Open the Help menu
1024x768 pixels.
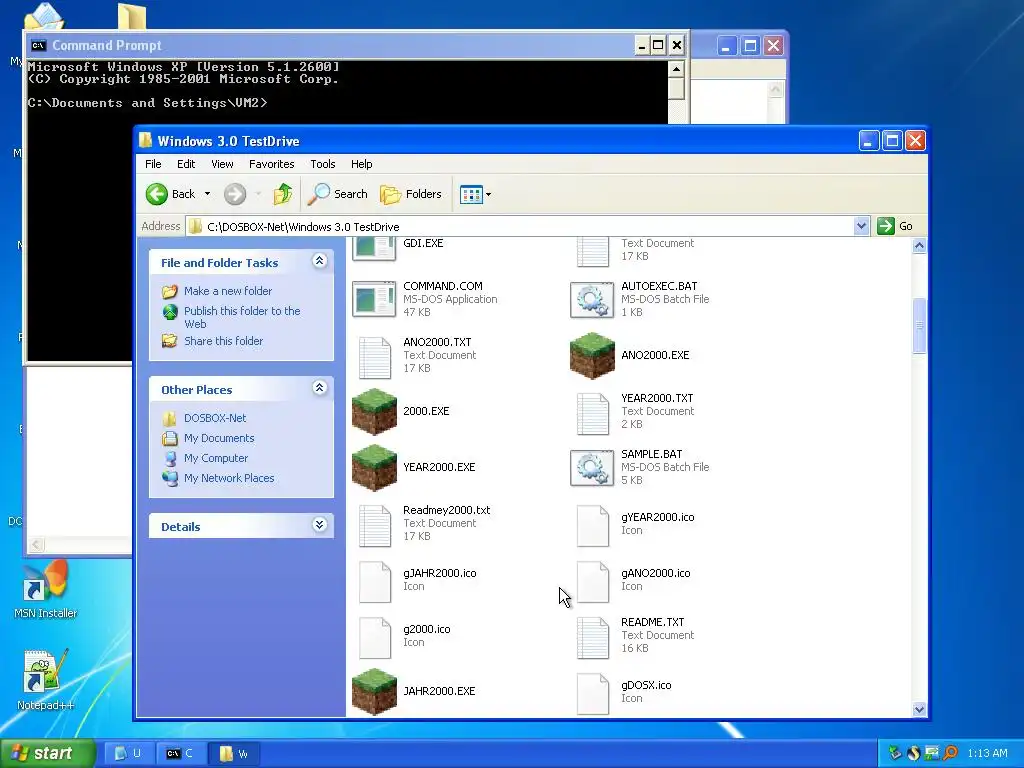click(x=361, y=164)
